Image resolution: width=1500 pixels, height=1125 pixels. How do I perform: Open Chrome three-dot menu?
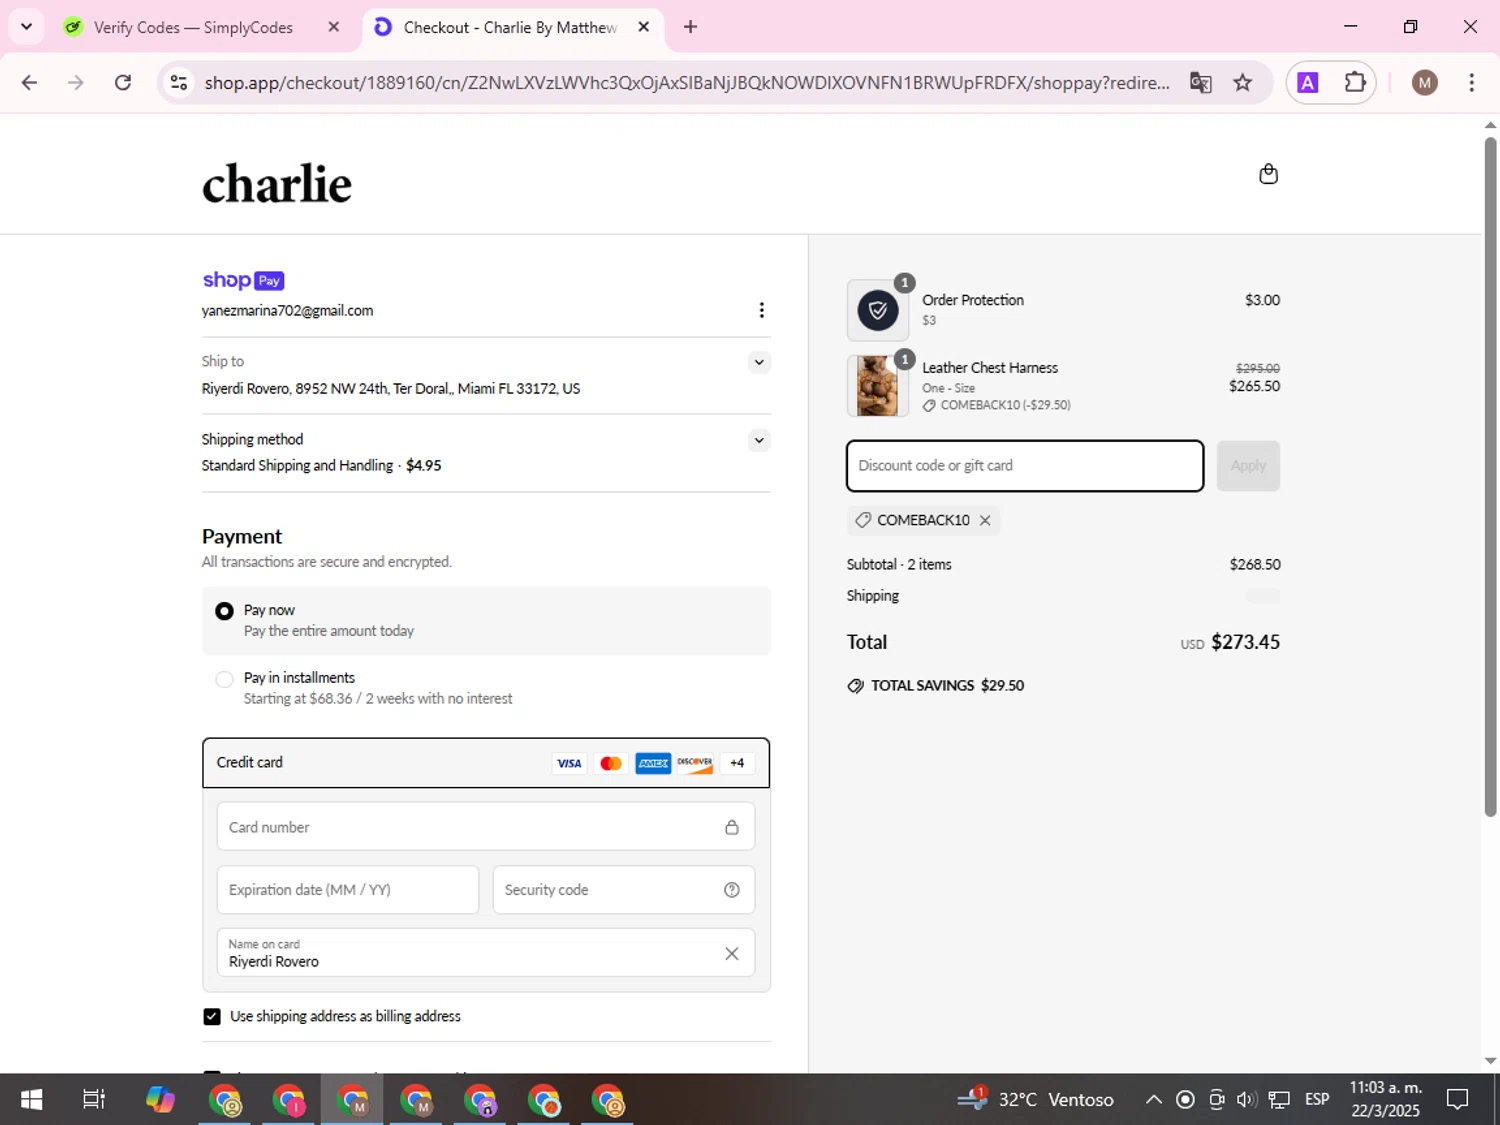pyautogui.click(x=1471, y=82)
